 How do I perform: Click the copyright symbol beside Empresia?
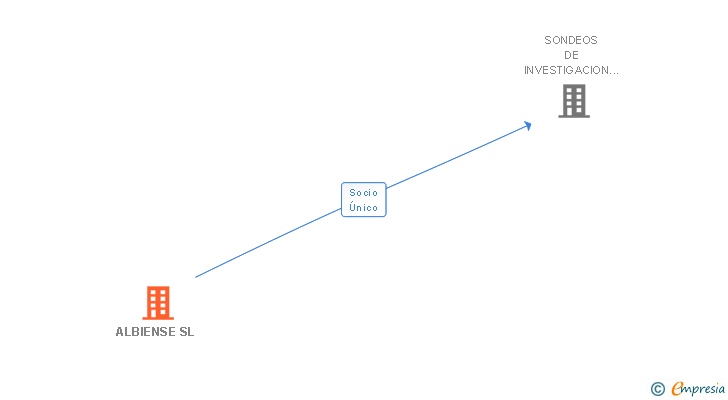click(657, 389)
